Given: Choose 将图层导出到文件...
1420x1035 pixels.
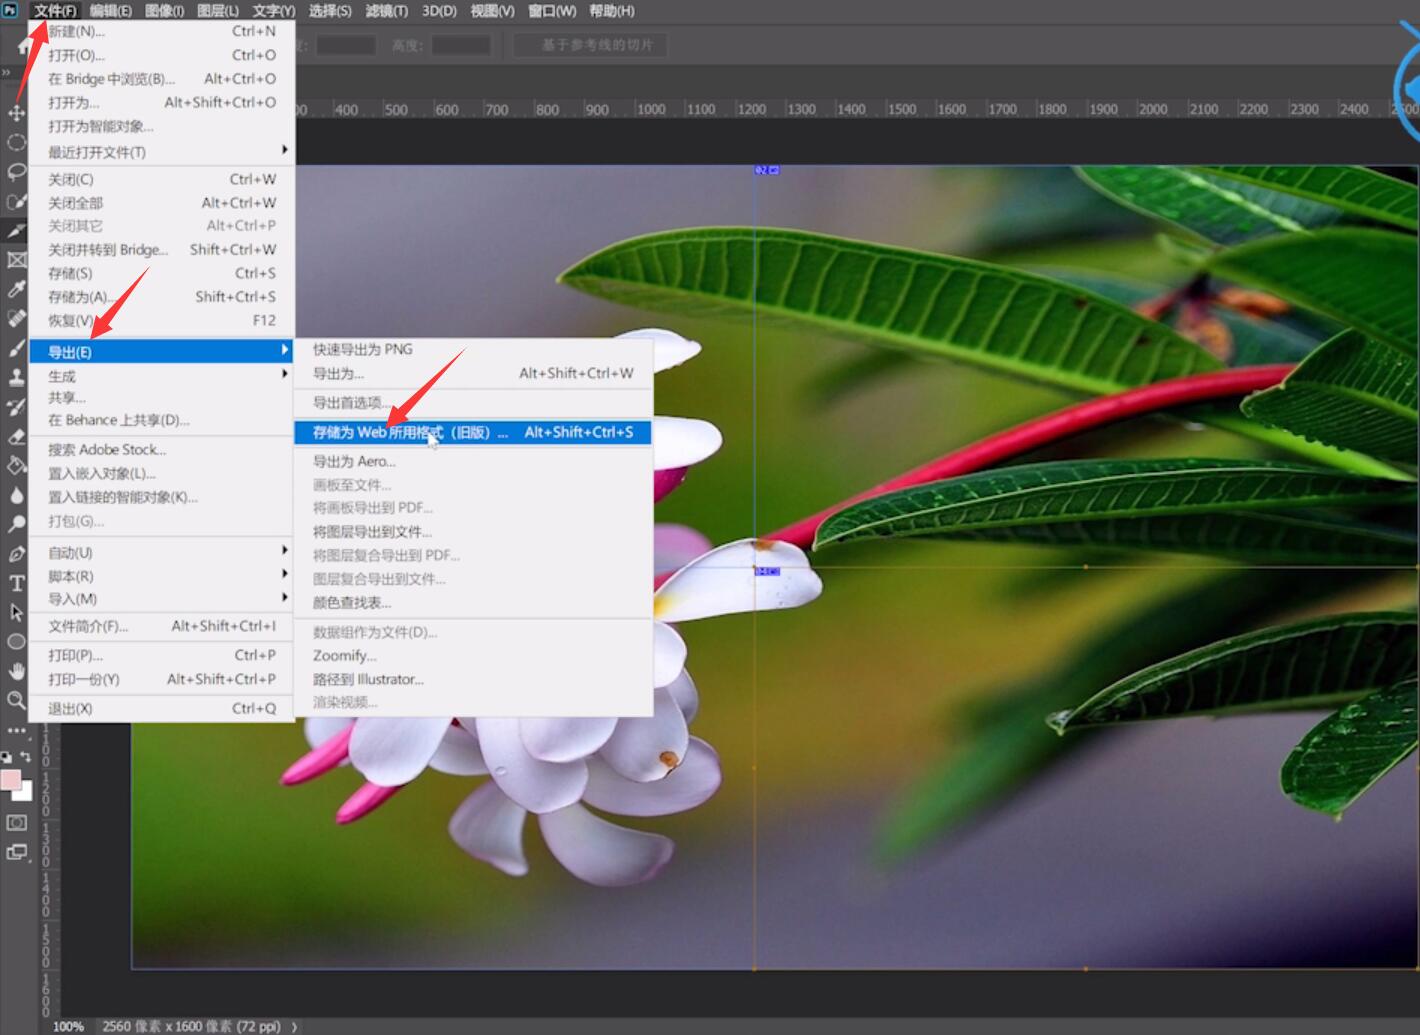Looking at the screenshot, I should coord(473,531).
